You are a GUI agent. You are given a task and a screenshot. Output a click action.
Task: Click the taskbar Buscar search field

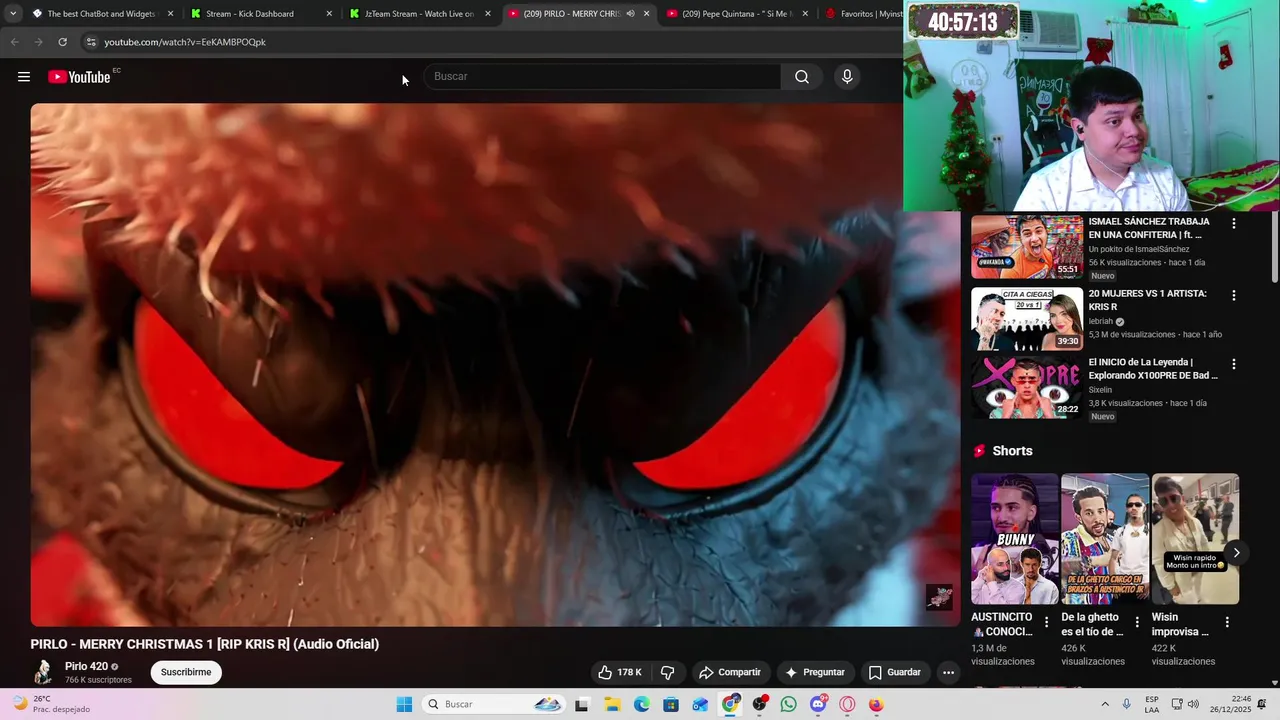pos(492,704)
